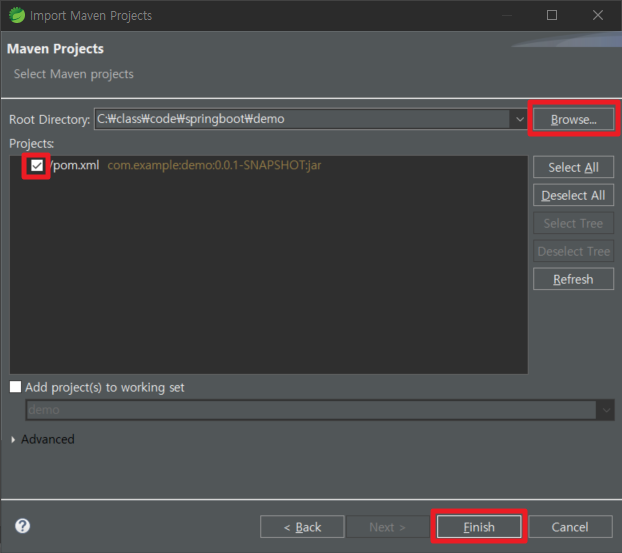622x553 pixels.
Task: Close the Import Maven Projects dialog
Action: click(x=598, y=15)
